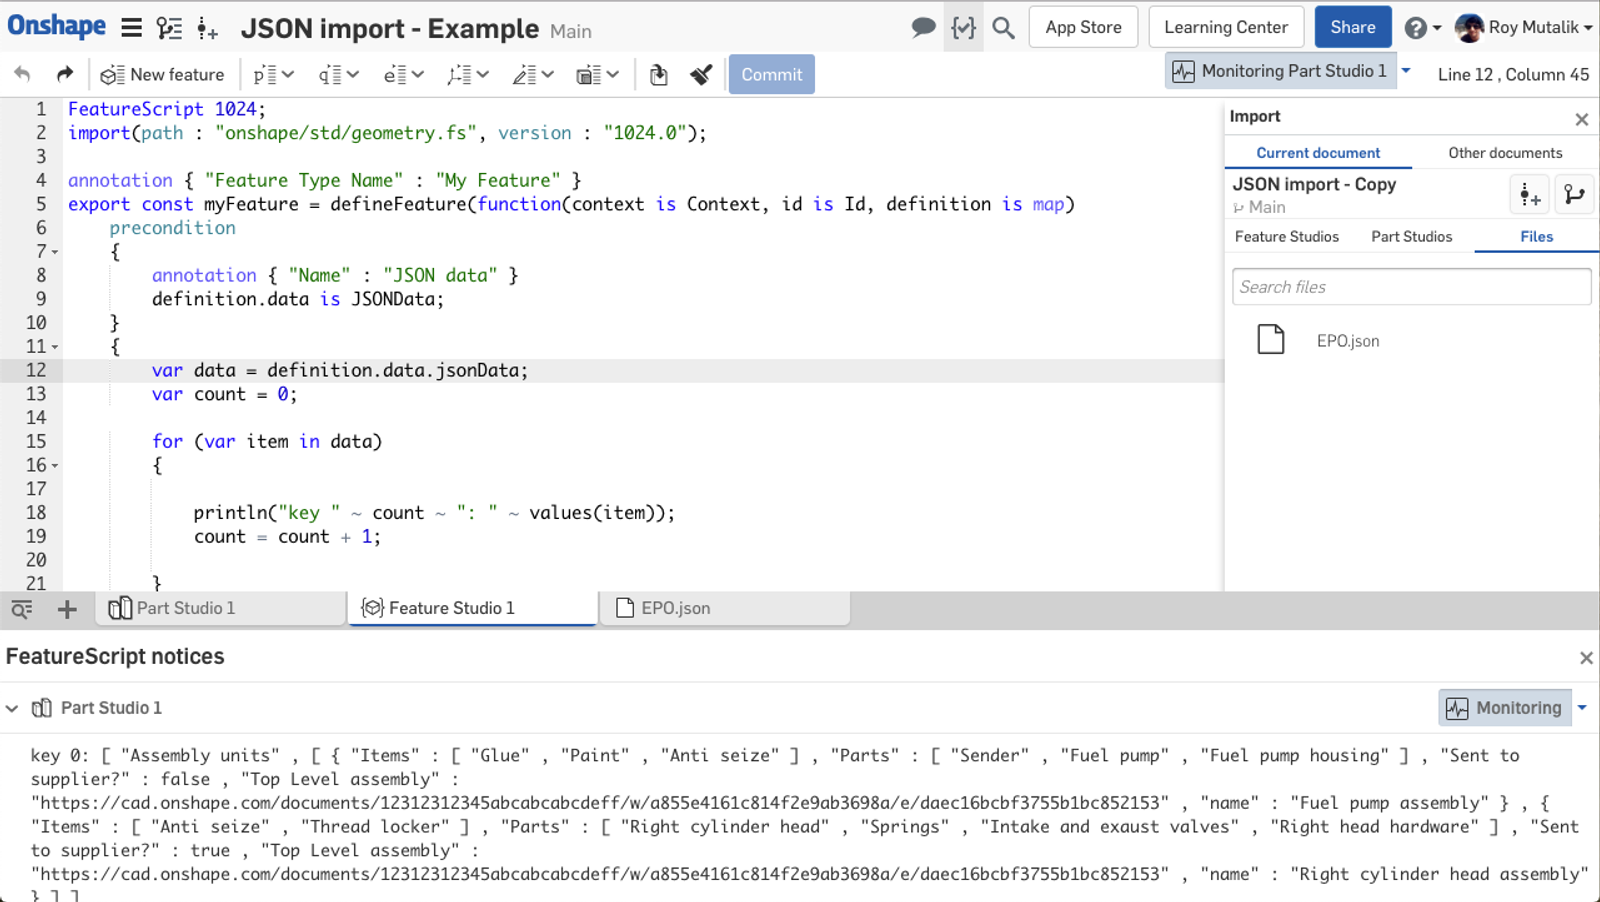Click the Commit button
The image size is (1600, 902).
(x=771, y=75)
